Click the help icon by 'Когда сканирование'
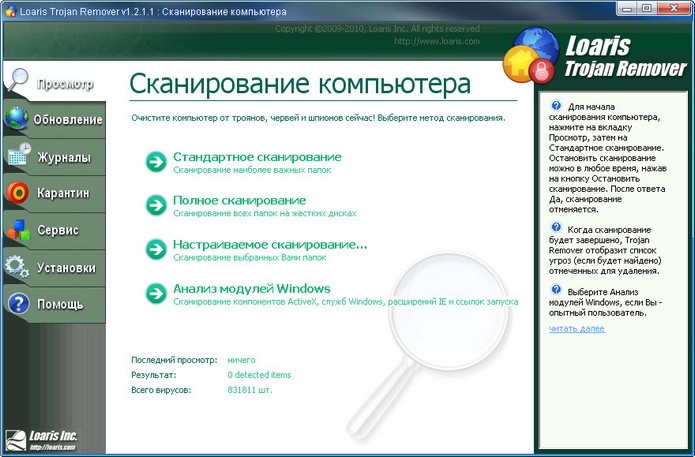The height and width of the screenshot is (457, 695). click(555, 227)
